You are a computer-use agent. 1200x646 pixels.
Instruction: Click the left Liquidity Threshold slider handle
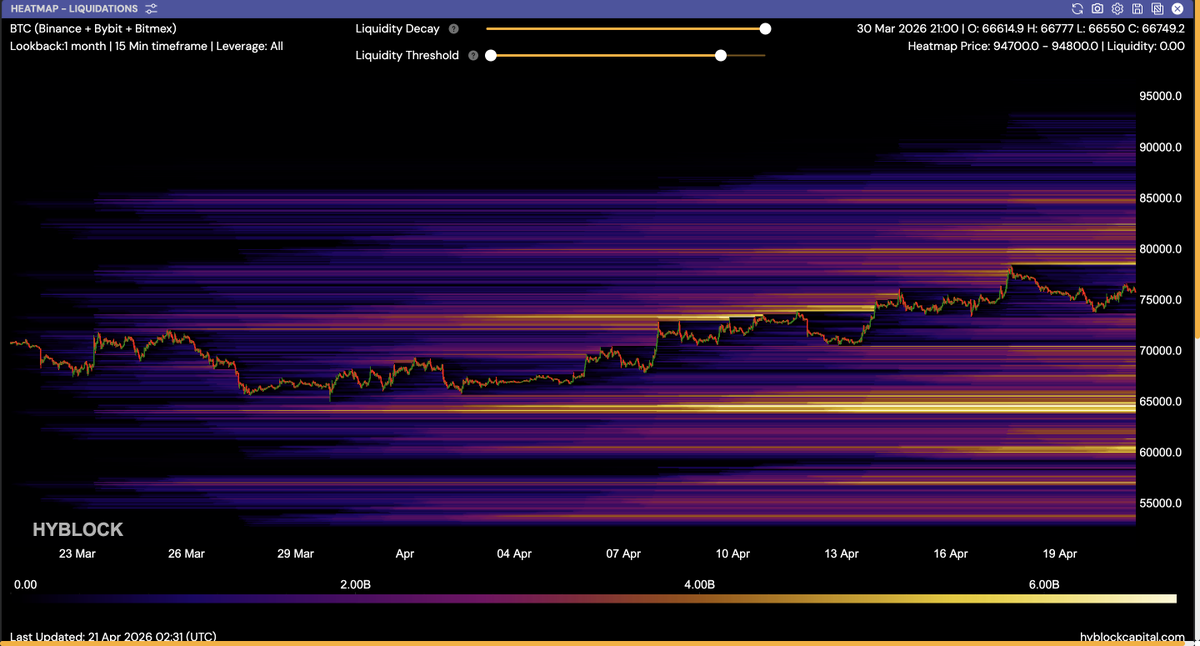(491, 56)
